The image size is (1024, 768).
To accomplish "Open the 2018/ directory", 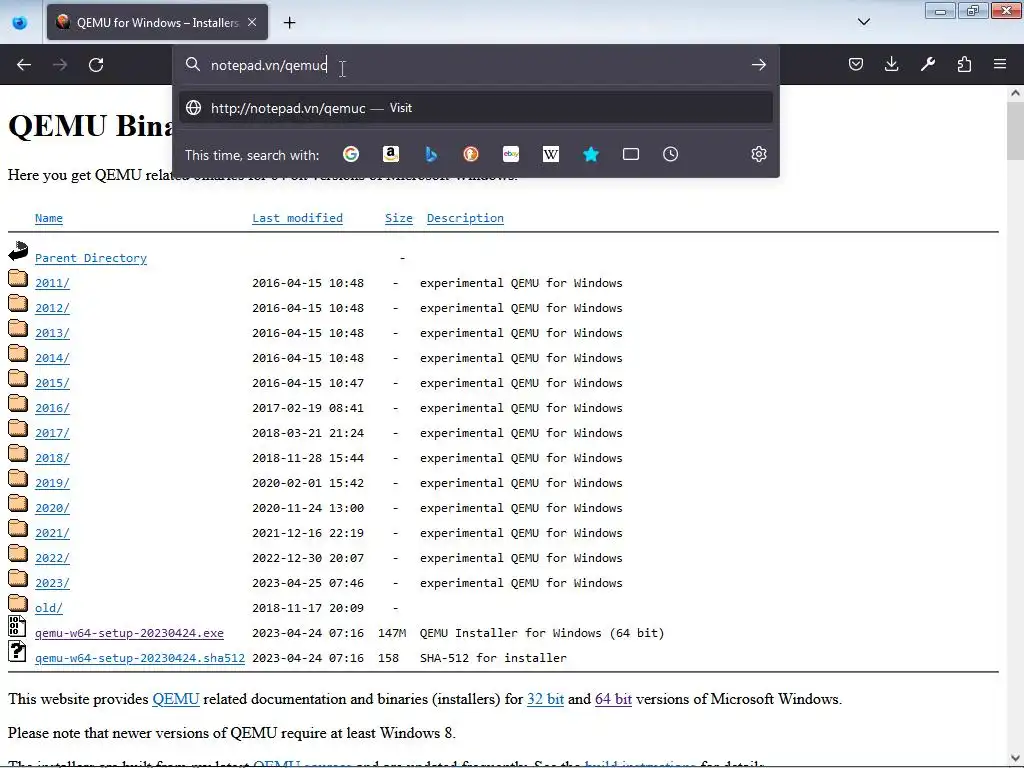I will click(52, 458).
